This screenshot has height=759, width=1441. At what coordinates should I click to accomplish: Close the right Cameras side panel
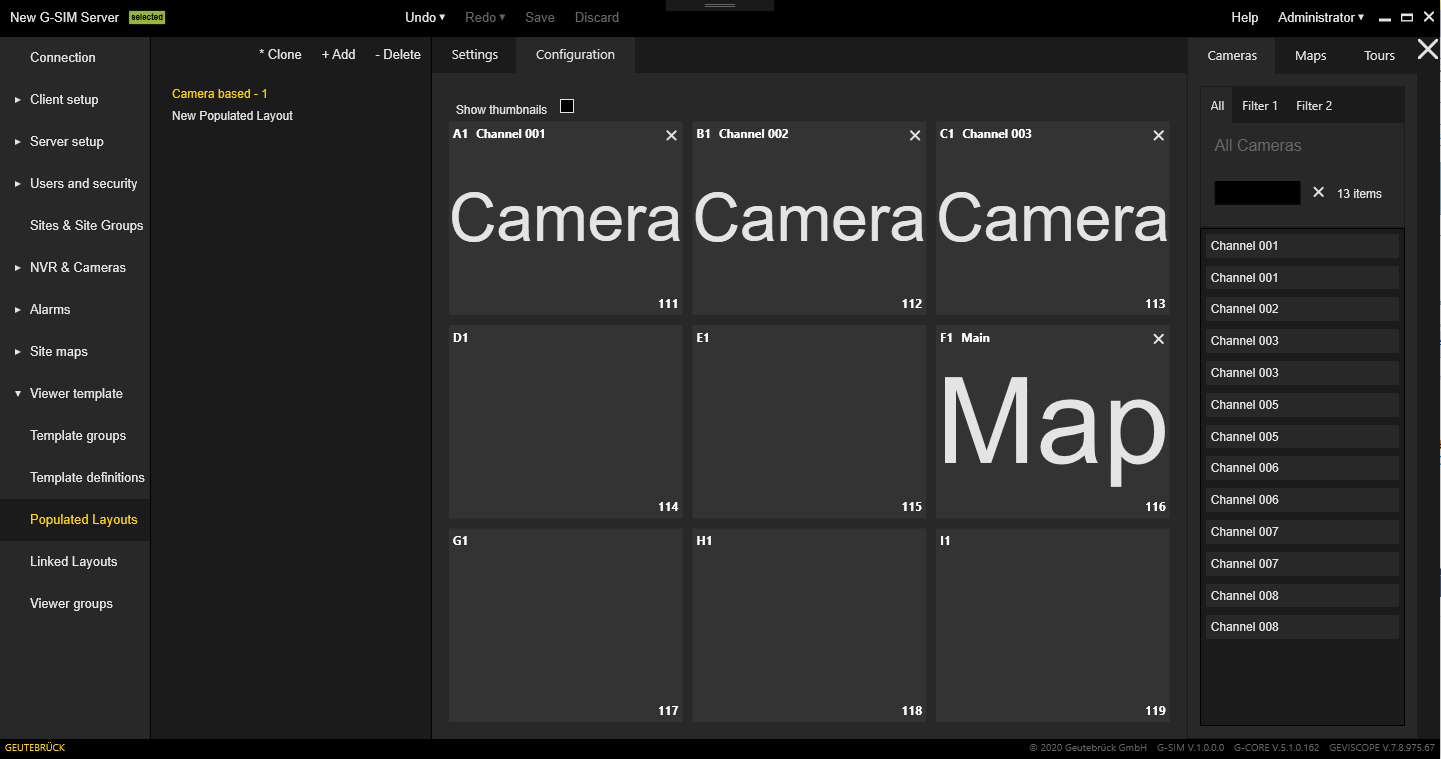click(1427, 49)
